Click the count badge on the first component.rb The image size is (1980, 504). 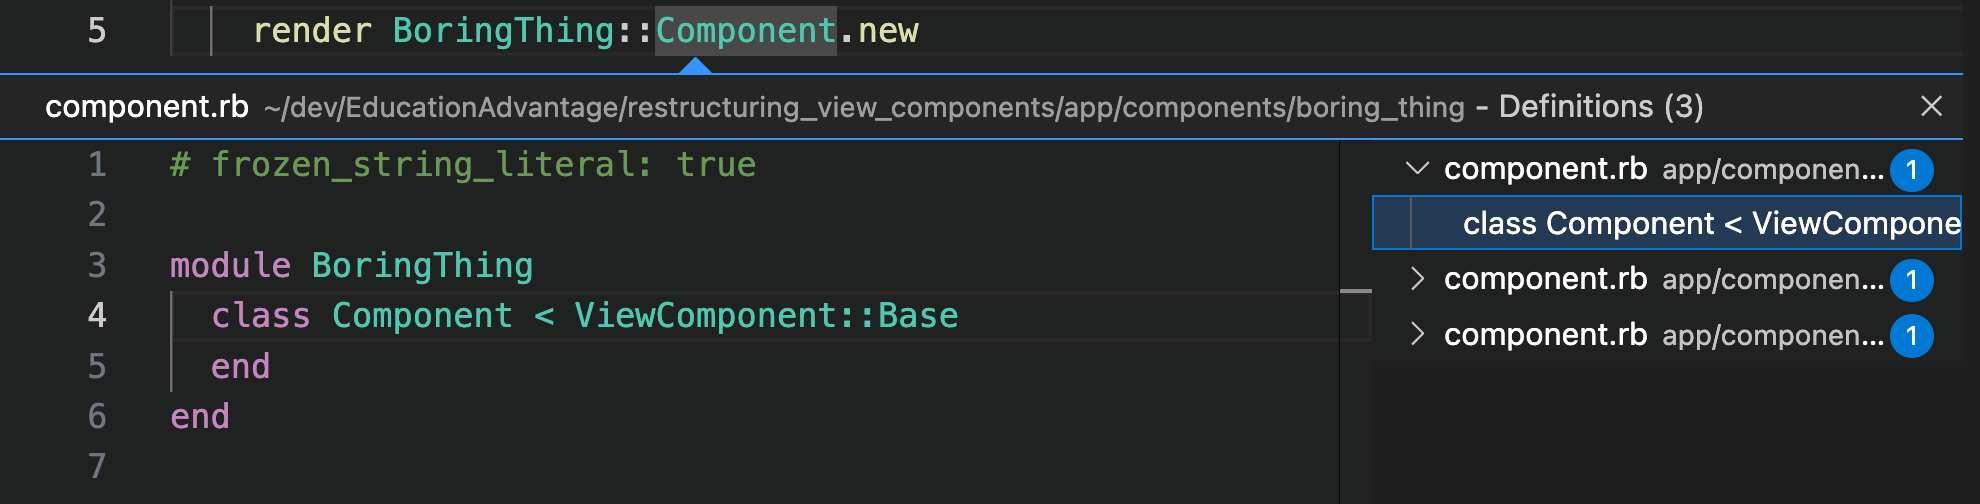coord(1911,170)
